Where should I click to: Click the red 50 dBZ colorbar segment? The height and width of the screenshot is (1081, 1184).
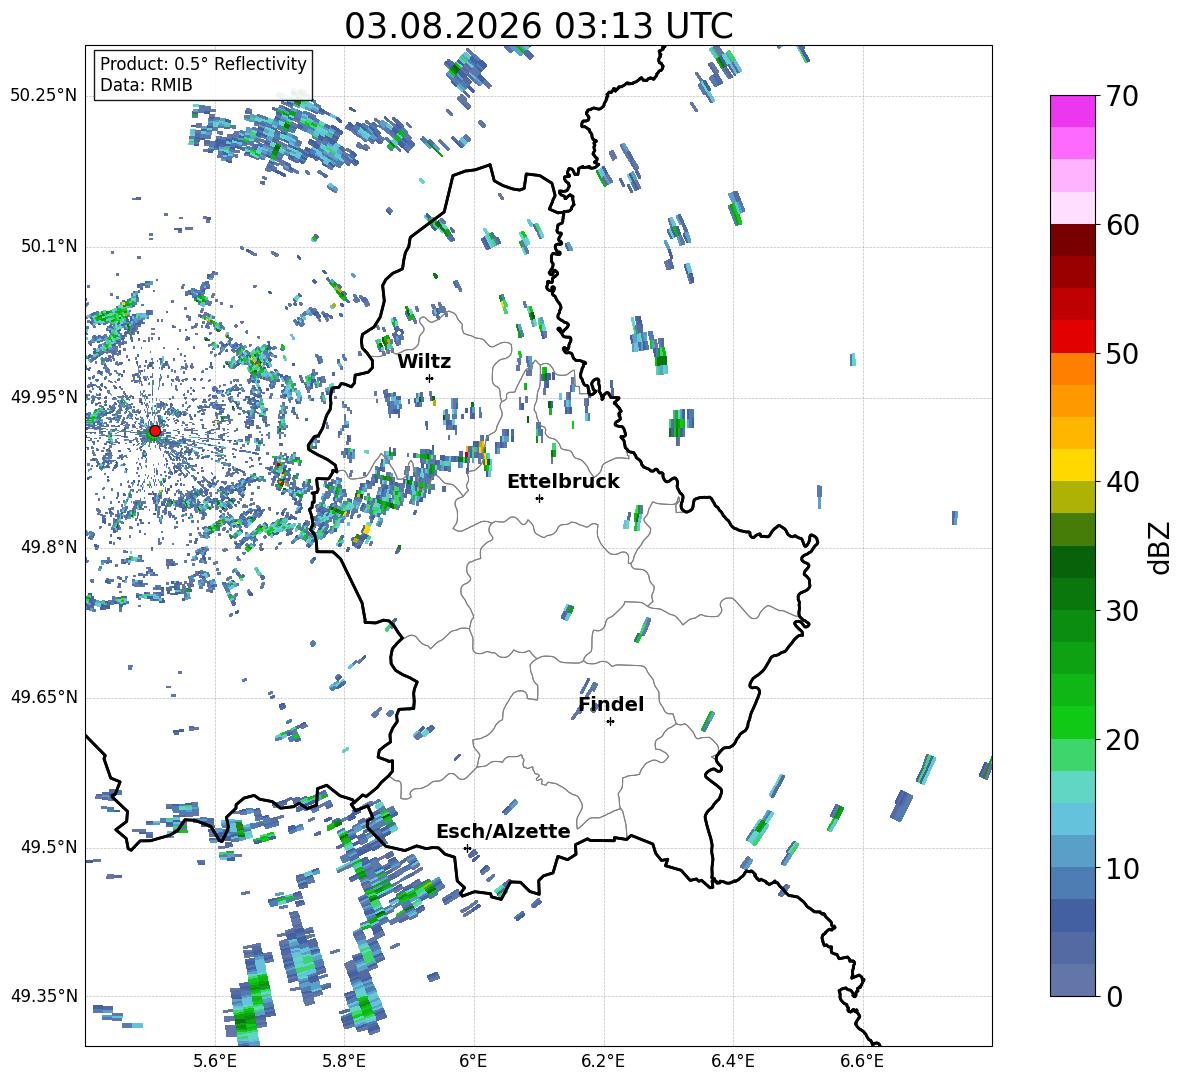pos(1072,337)
